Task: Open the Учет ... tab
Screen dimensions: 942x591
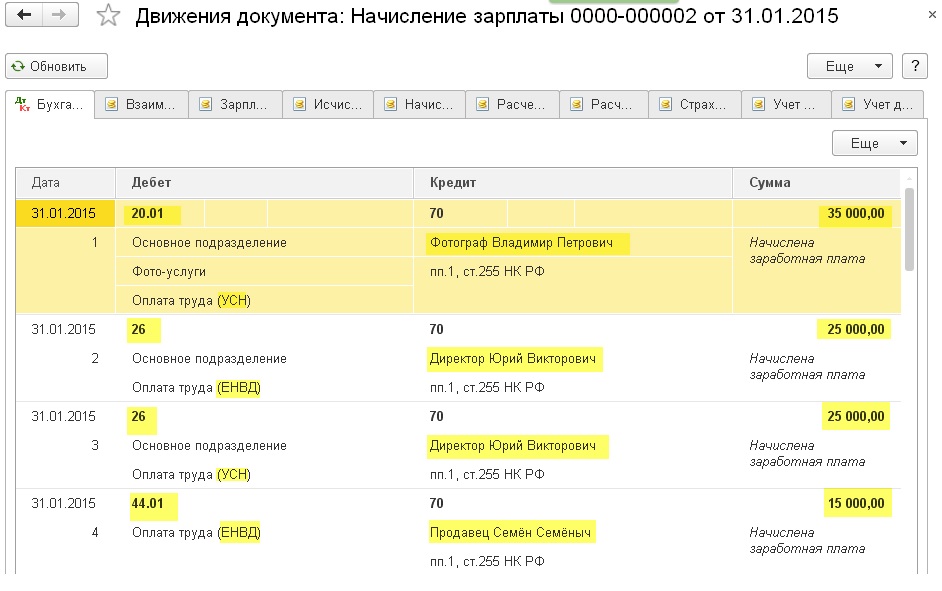Action: (786, 105)
